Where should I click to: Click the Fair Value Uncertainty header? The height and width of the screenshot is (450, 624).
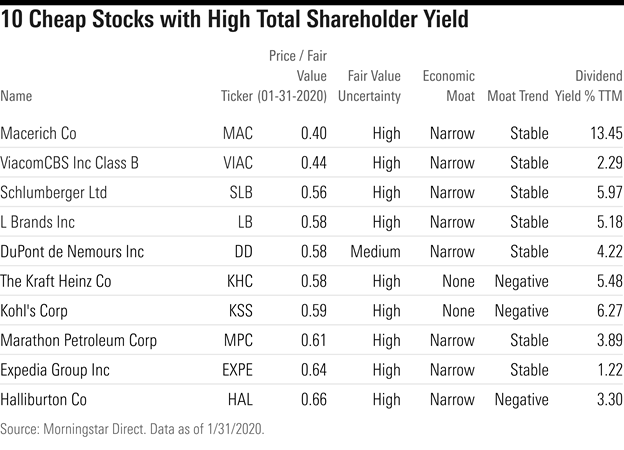point(373,86)
